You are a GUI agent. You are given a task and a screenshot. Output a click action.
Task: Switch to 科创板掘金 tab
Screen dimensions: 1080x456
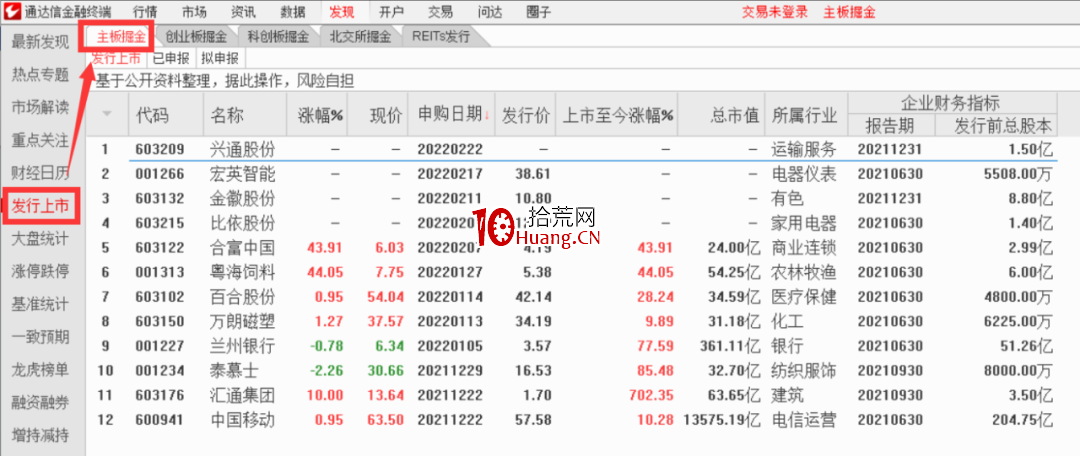[x=278, y=37]
